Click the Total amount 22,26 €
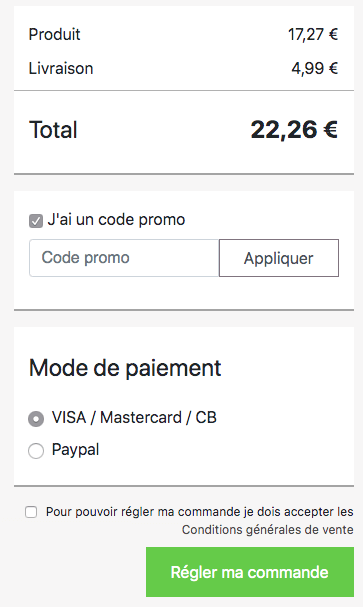Viewport: 363px width, 607px height. tap(294, 129)
